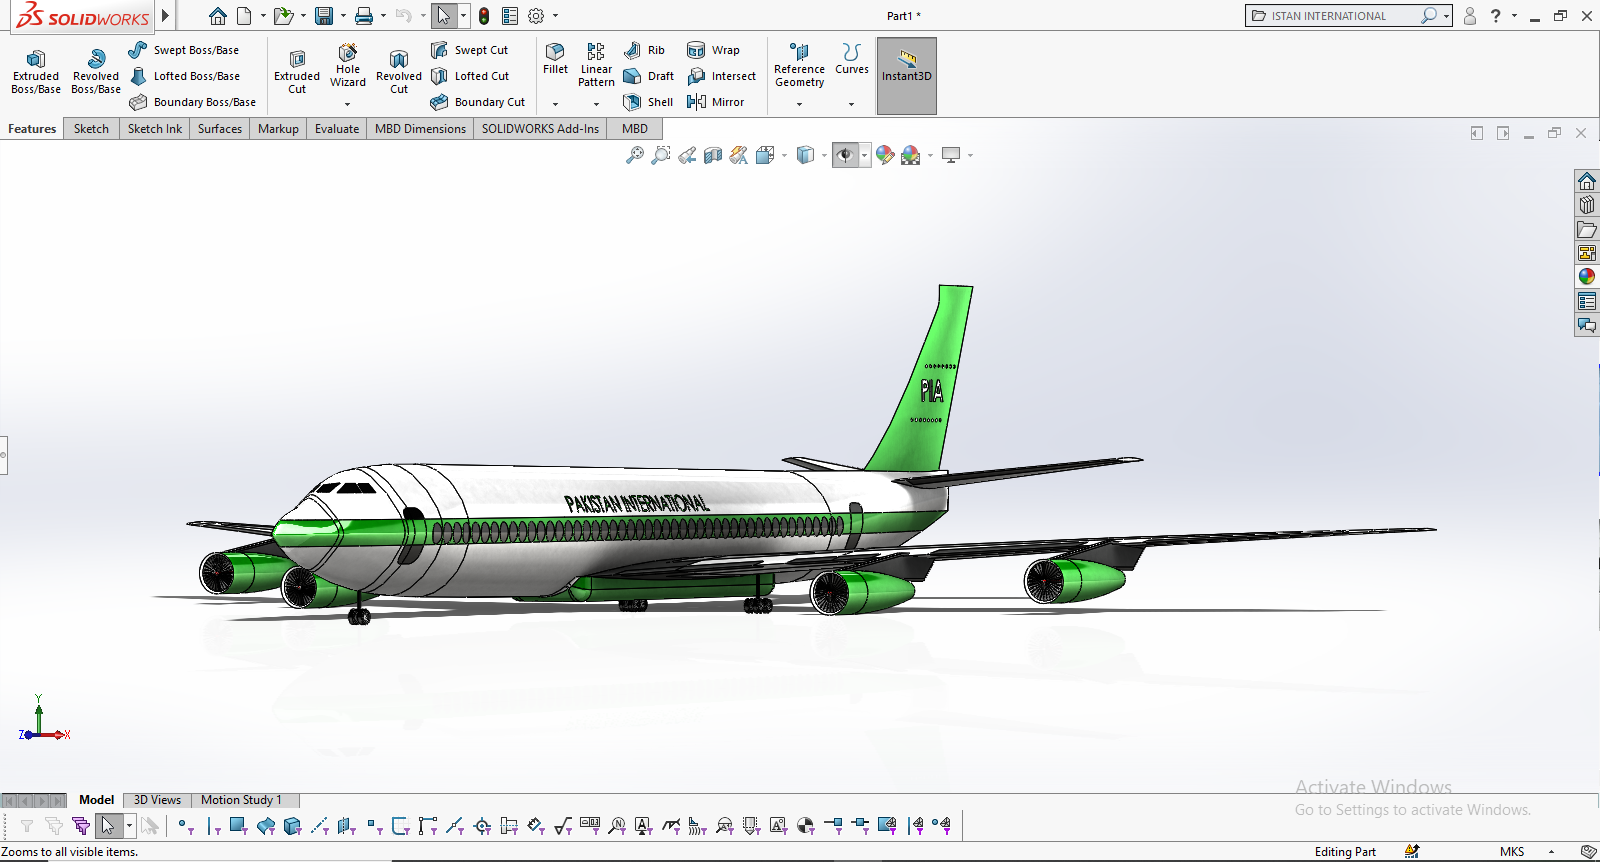The width and height of the screenshot is (1600, 862).
Task: Choose the Revolved Cut tool
Action: 399,72
